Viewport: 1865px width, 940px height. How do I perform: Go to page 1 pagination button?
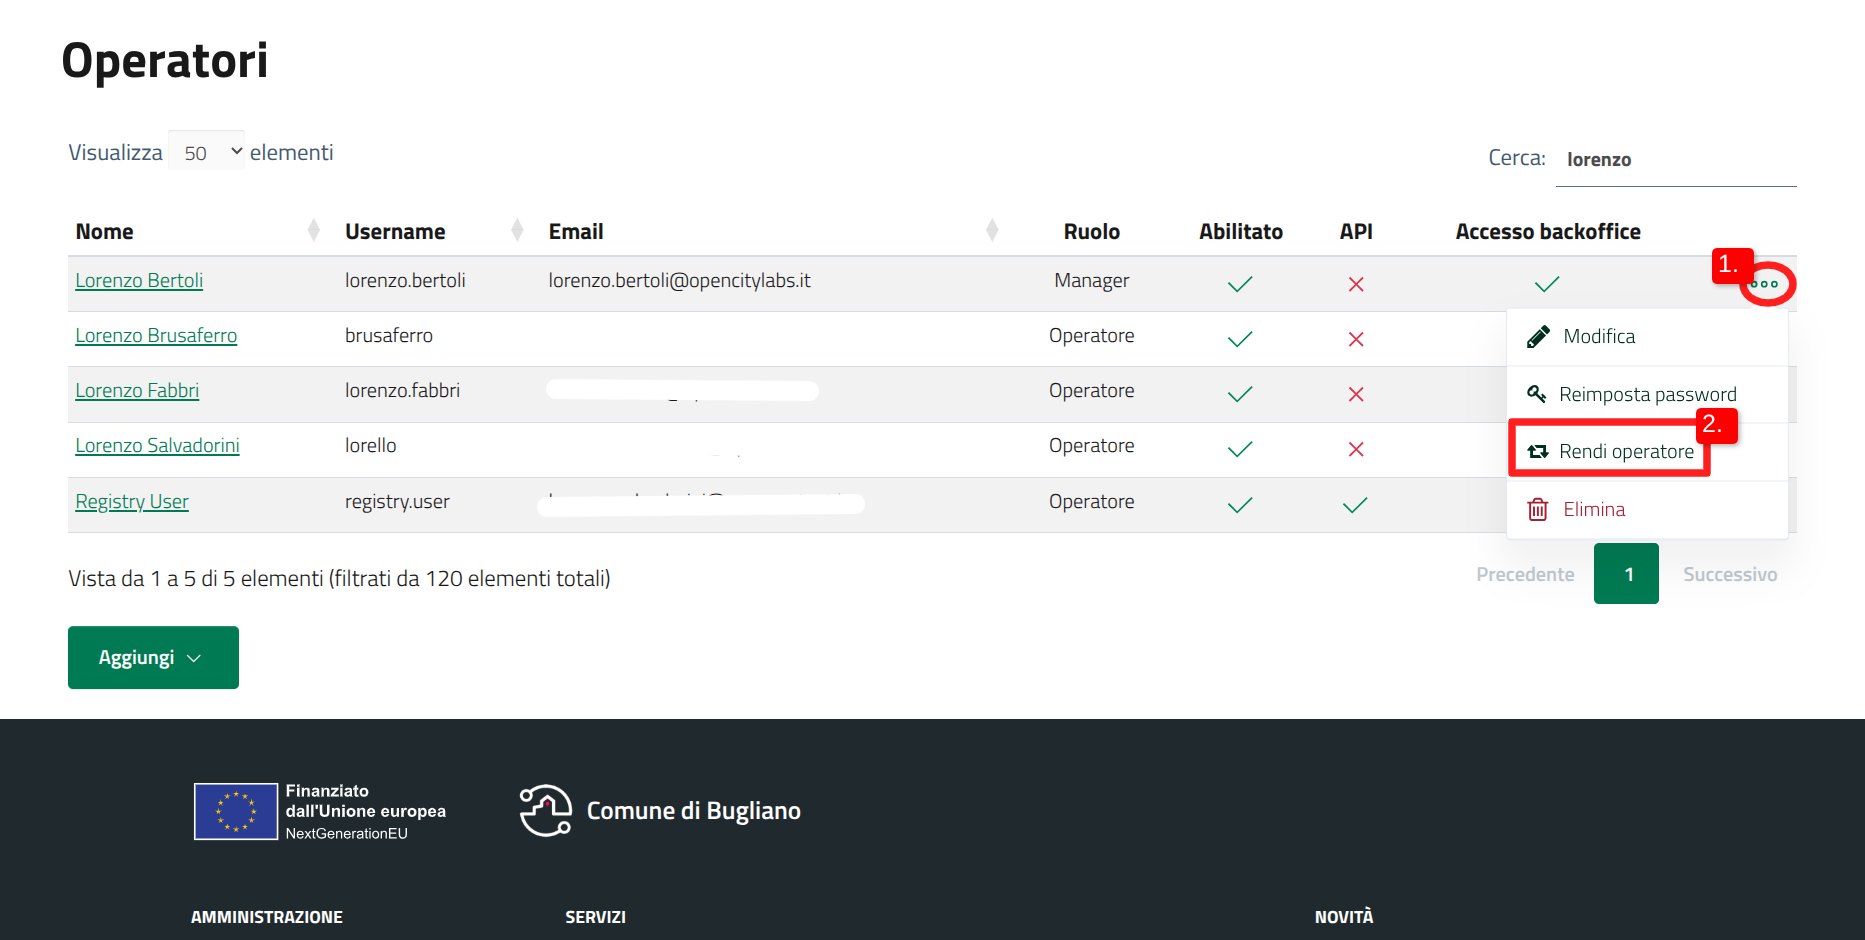tap(1626, 574)
